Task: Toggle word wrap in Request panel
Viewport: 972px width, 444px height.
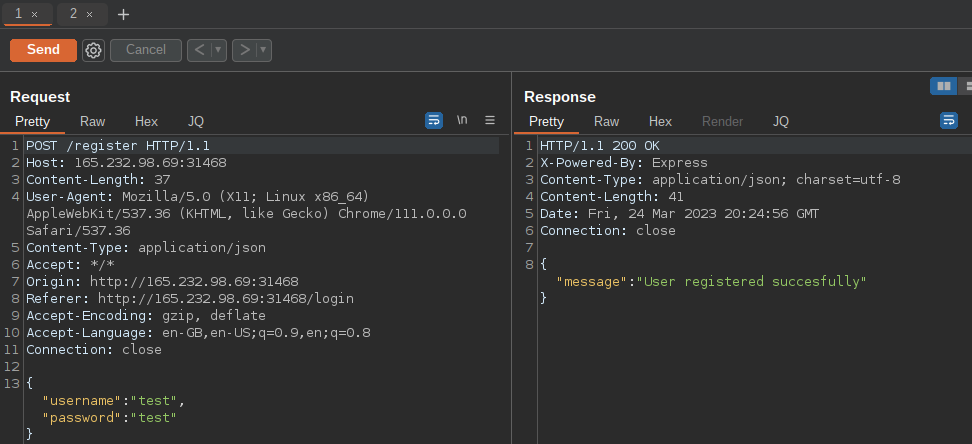Action: click(434, 120)
